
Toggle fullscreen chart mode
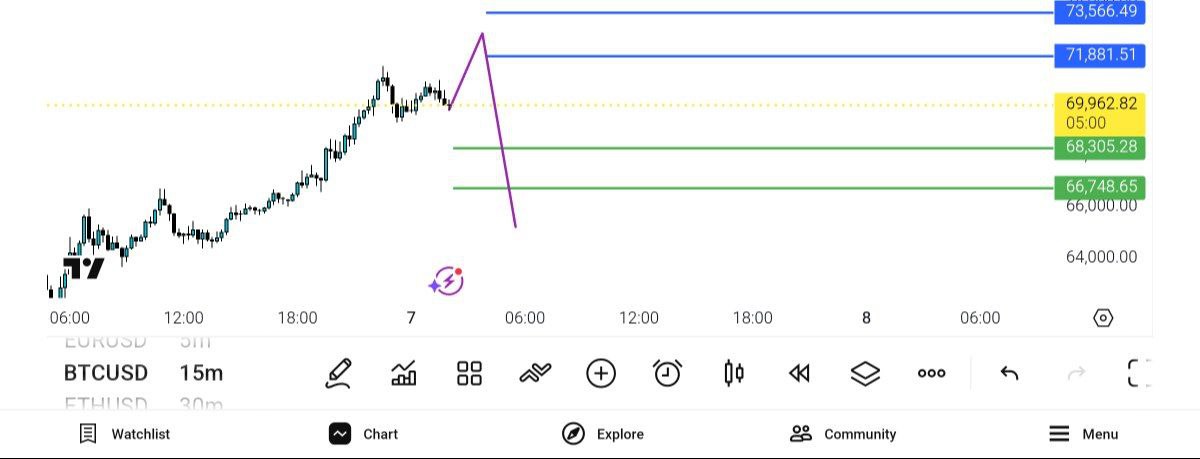(1139, 374)
